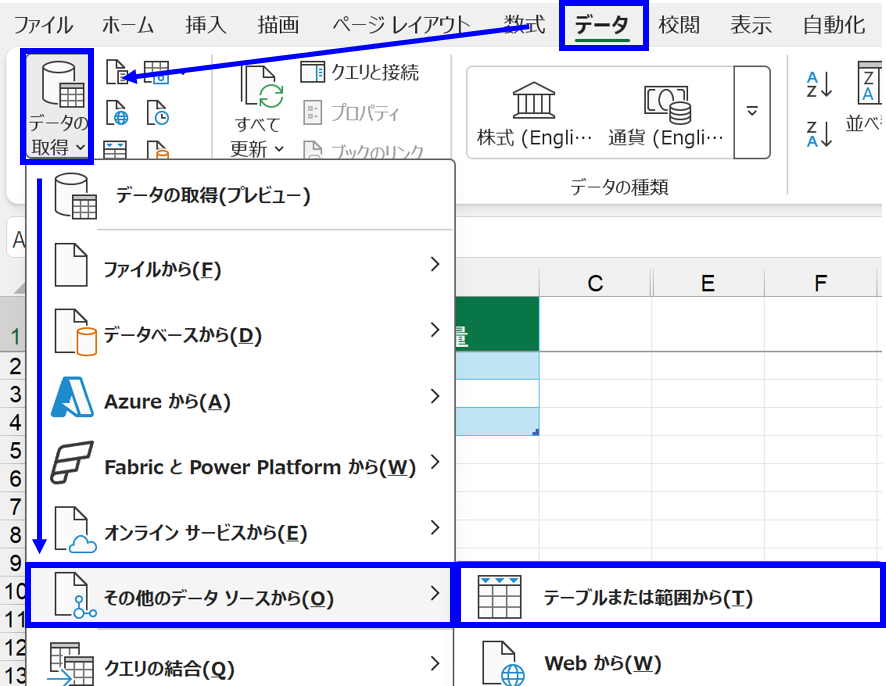Image resolution: width=886 pixels, height=686 pixels.
Task: Select column E header
Action: [707, 283]
